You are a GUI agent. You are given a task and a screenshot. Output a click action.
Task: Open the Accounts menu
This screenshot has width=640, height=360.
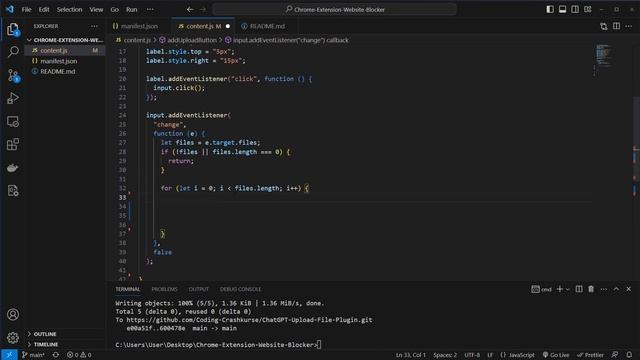click(x=13, y=314)
